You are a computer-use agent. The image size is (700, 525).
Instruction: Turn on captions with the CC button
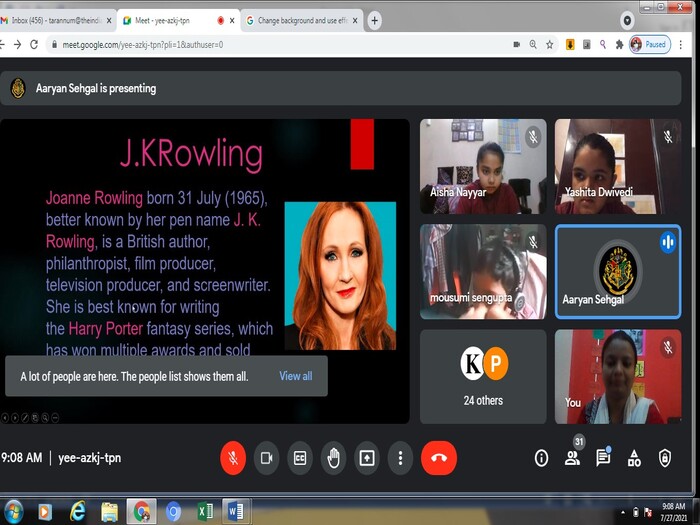[x=300, y=458]
